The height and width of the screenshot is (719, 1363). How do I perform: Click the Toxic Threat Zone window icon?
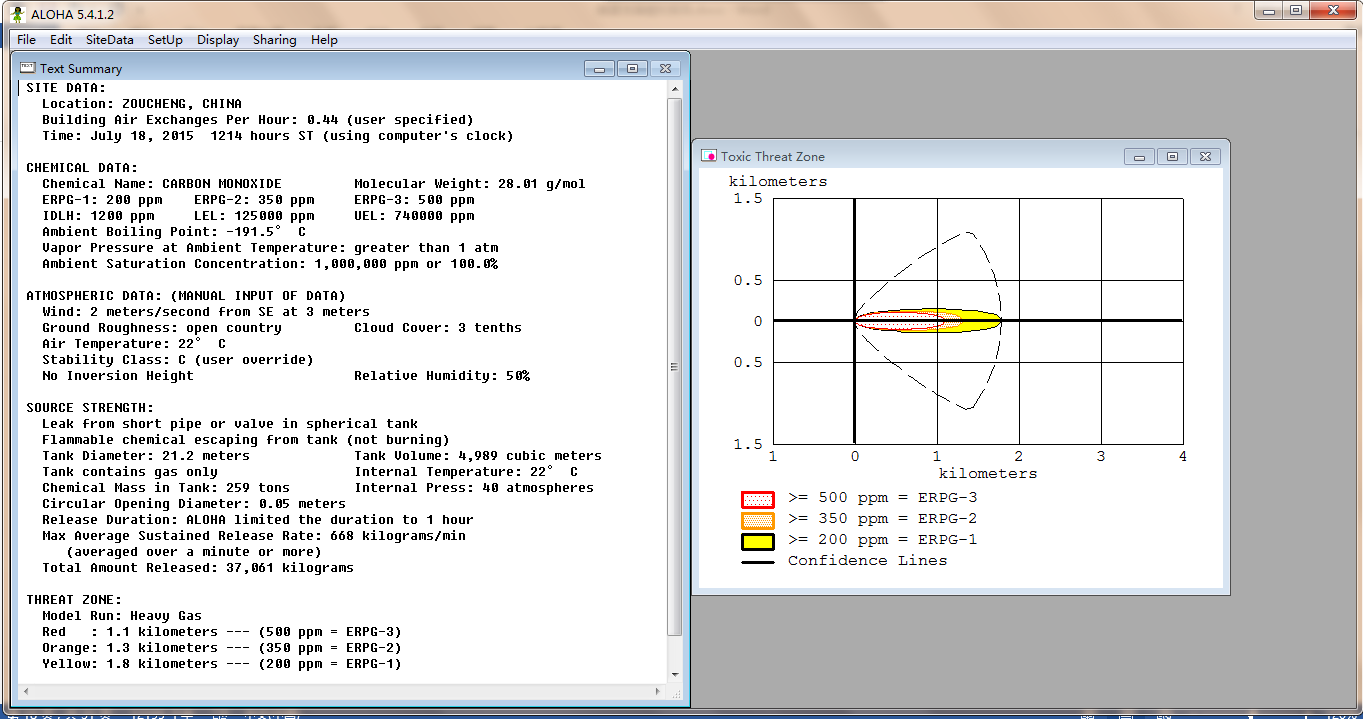(709, 156)
